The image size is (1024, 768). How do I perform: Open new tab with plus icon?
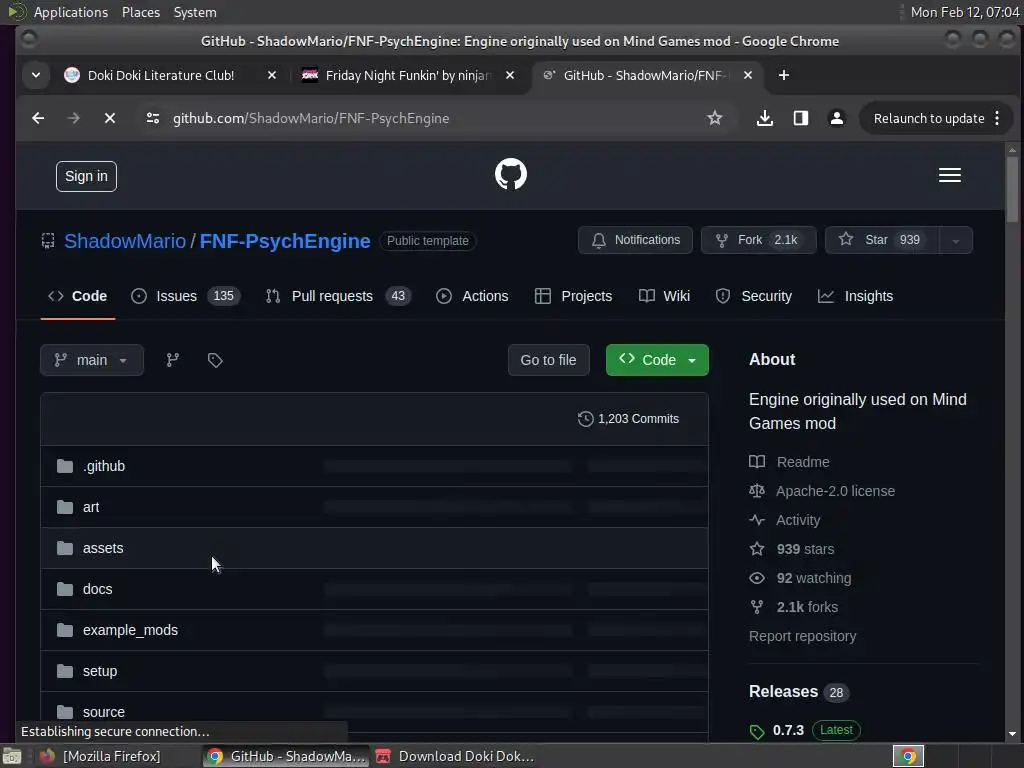[x=784, y=75]
